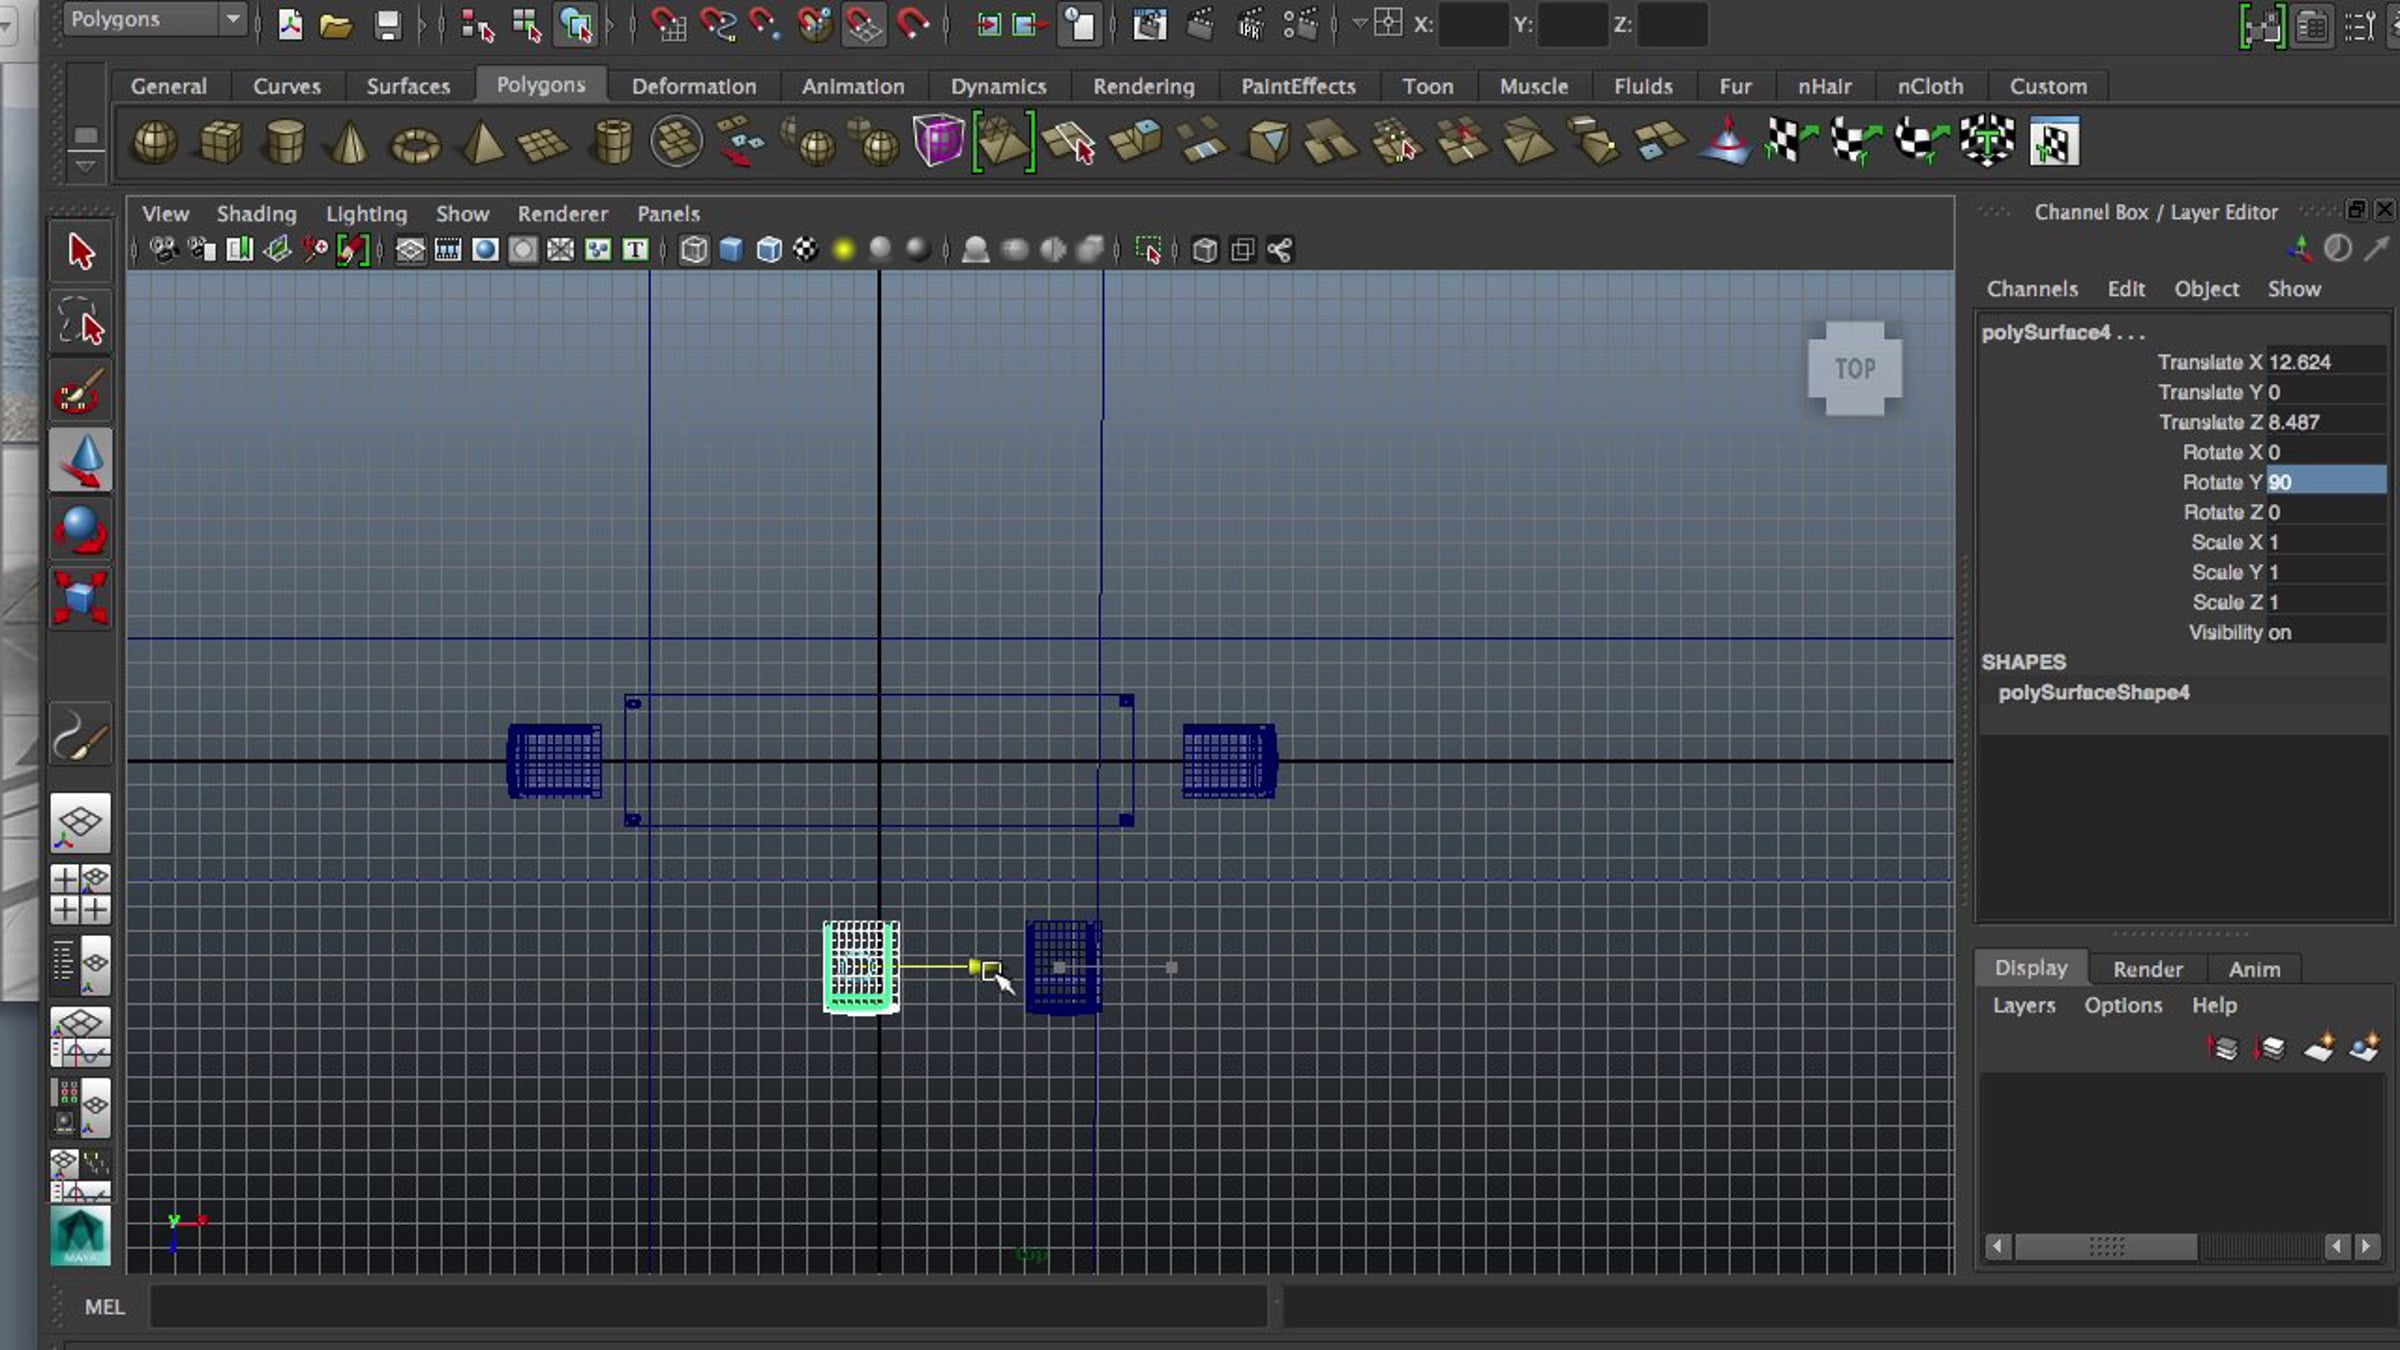Toggle grid display in viewport toolbar

410,250
